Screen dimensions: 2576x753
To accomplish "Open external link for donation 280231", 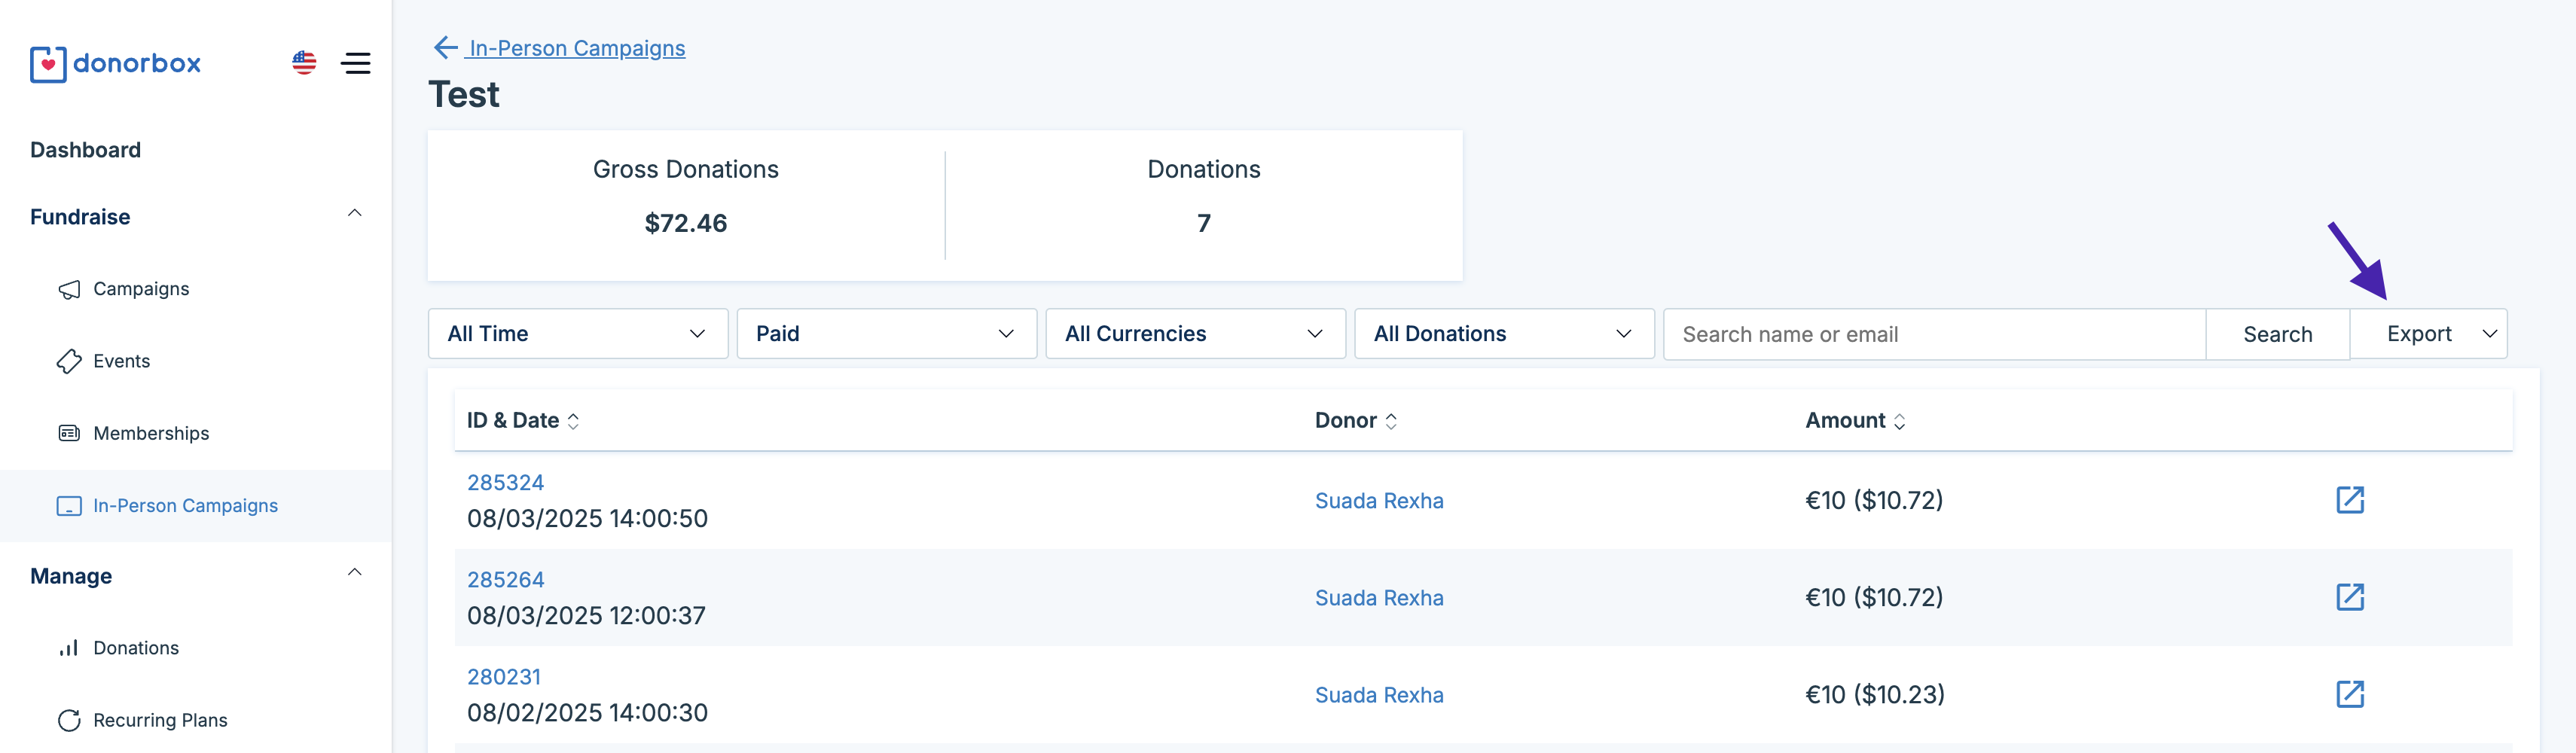I will (2349, 694).
